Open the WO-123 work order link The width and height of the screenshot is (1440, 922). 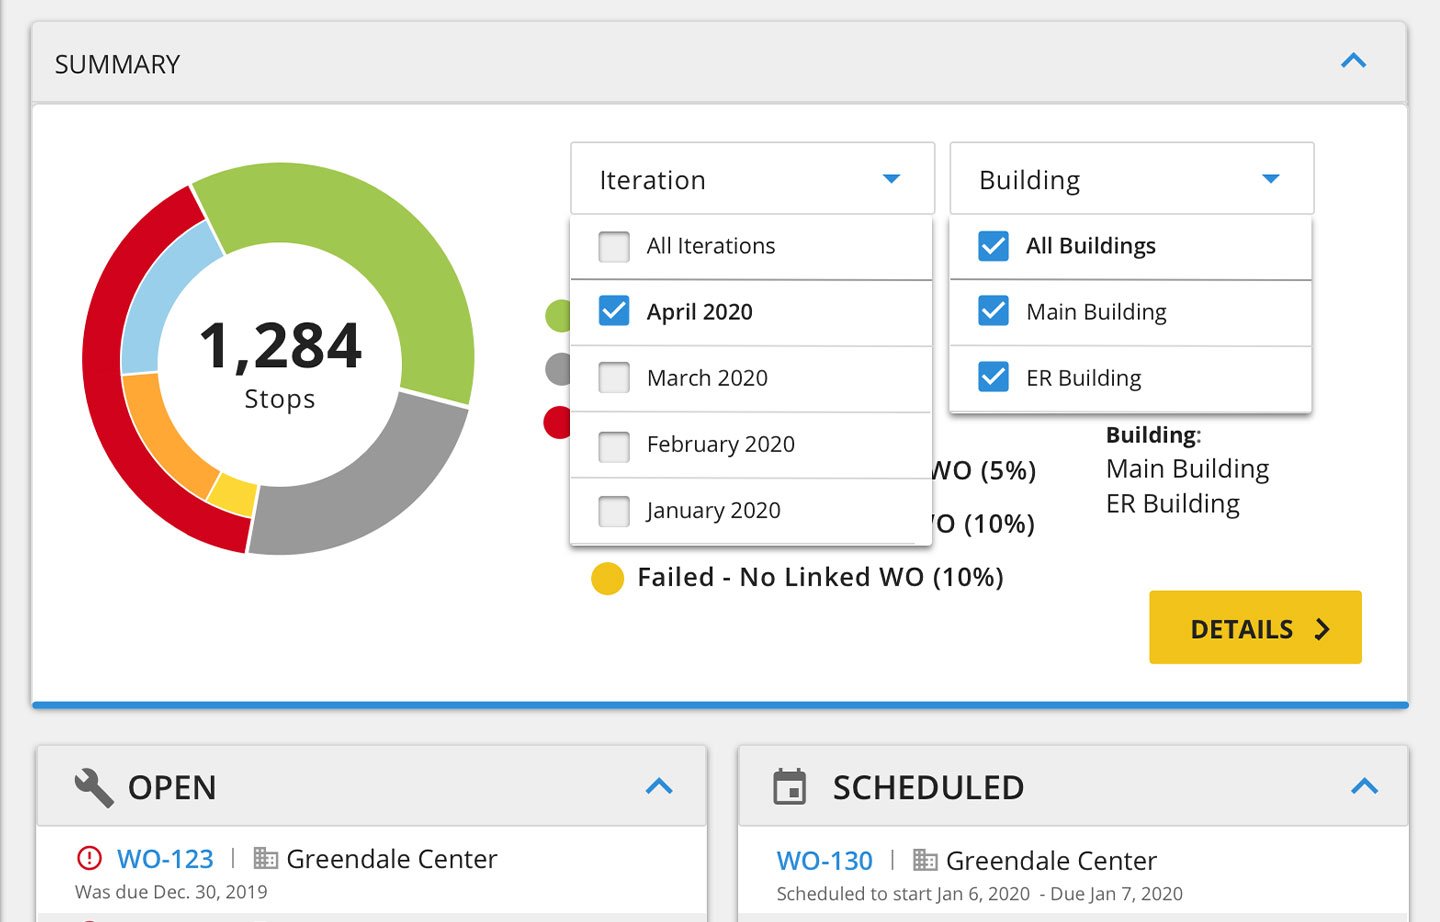pyautogui.click(x=165, y=859)
